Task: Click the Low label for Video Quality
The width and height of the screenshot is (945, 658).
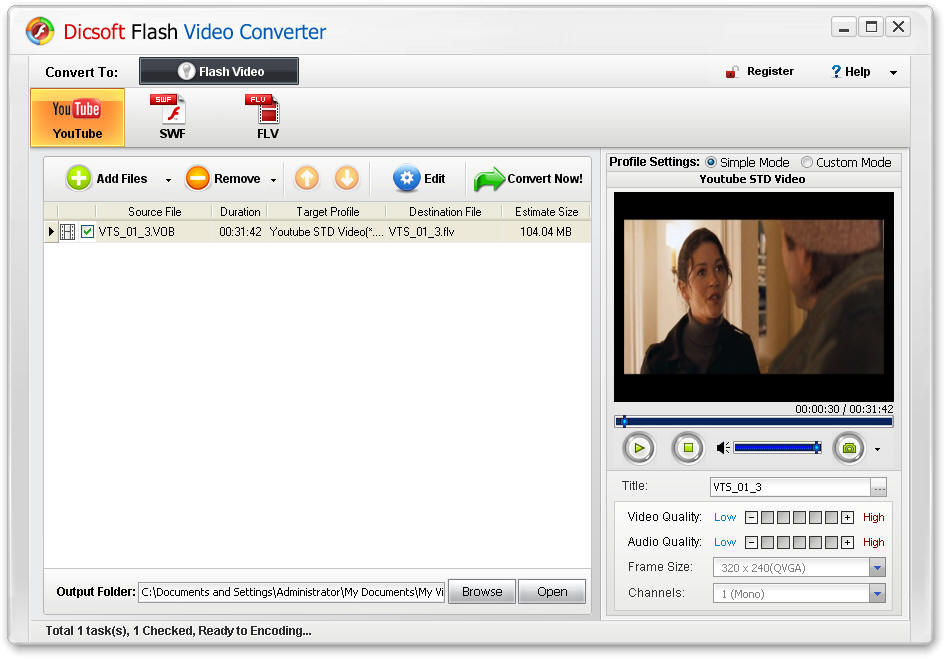Action: tap(724, 517)
